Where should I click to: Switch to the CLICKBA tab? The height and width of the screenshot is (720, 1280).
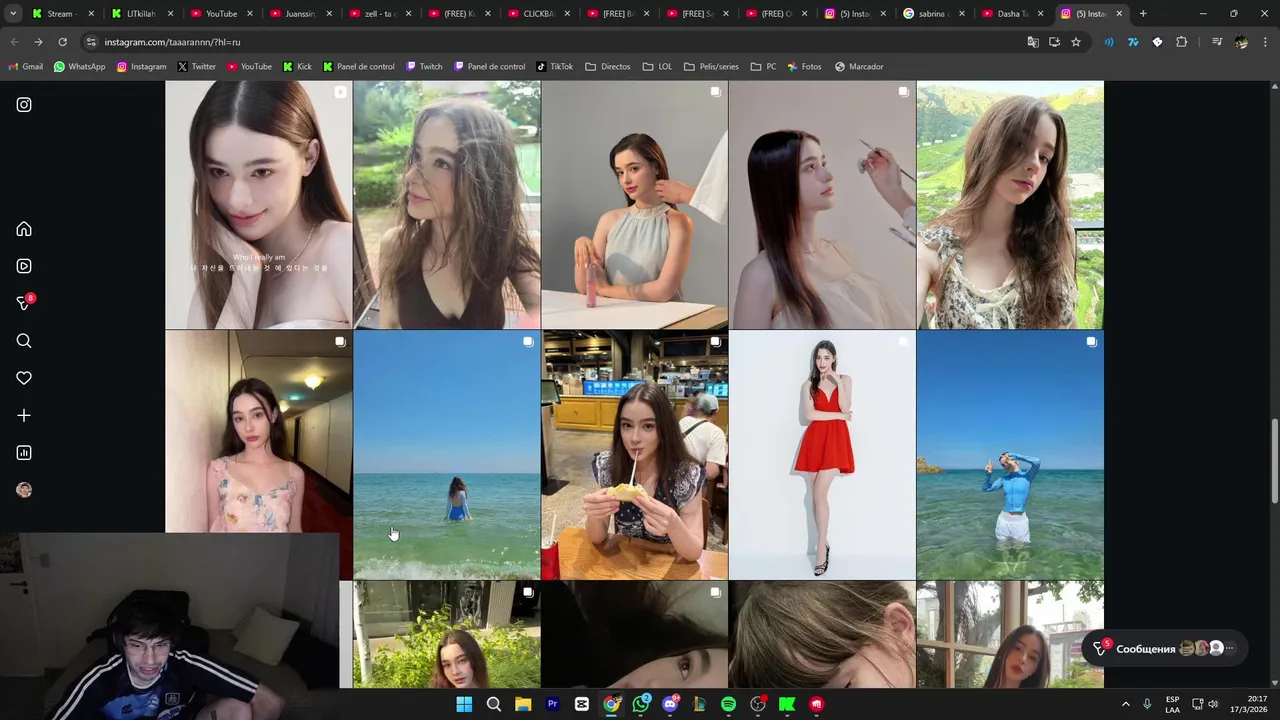click(538, 14)
